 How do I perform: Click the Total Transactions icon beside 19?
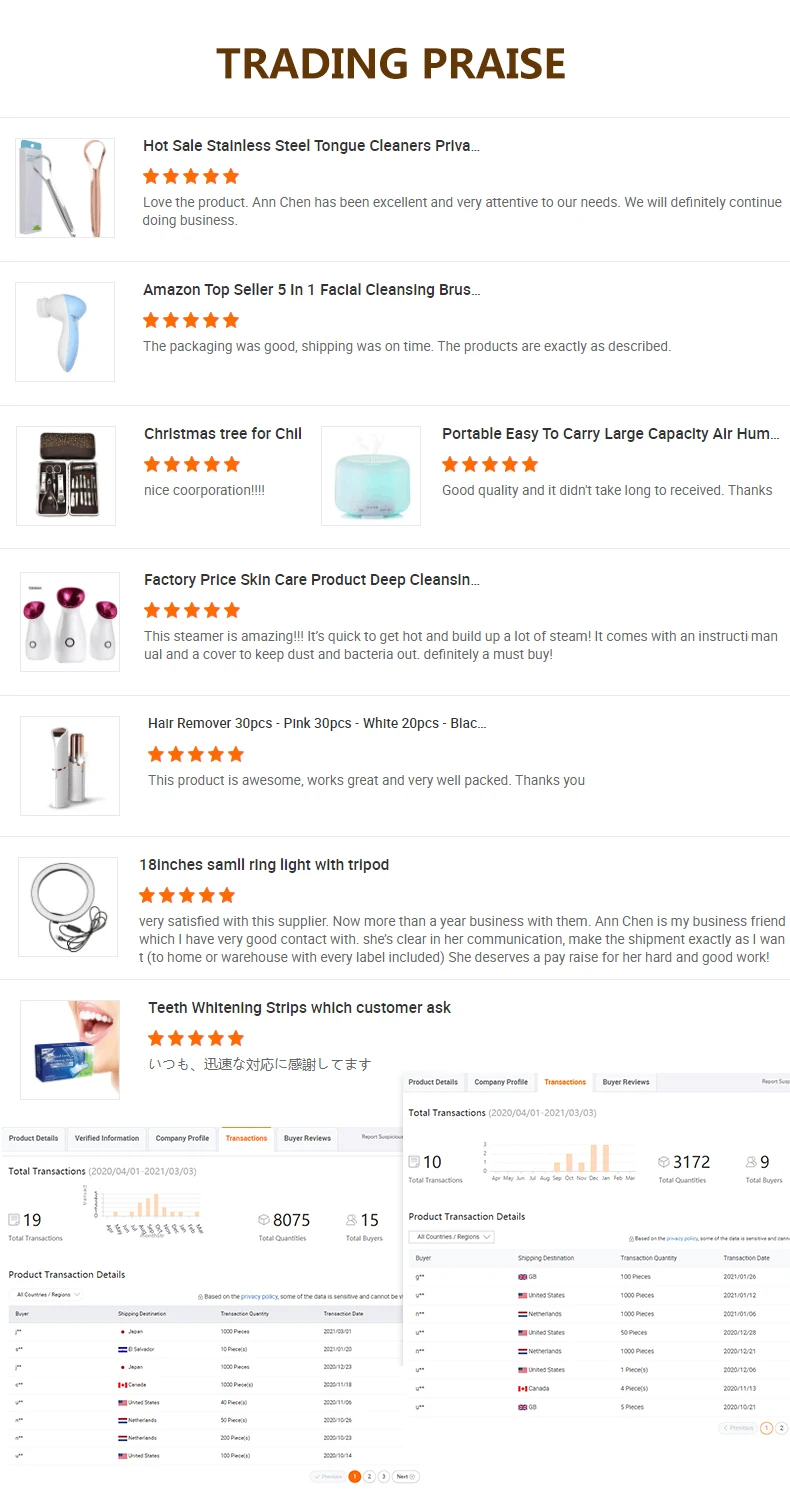pyautogui.click(x=14, y=1220)
